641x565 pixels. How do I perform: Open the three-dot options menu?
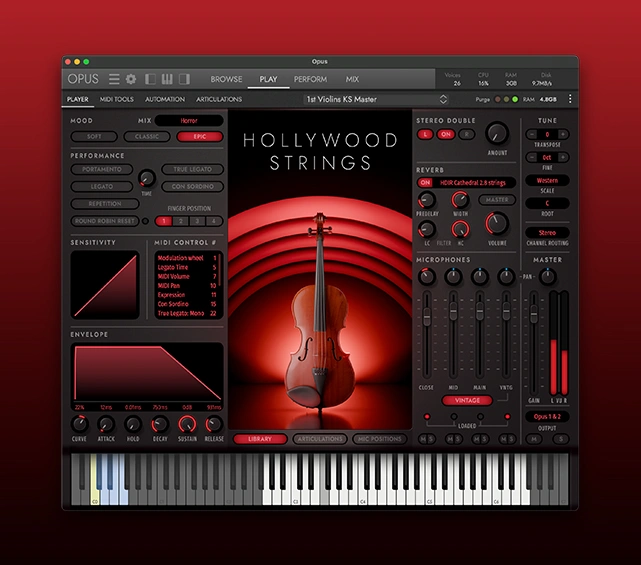tap(570, 99)
